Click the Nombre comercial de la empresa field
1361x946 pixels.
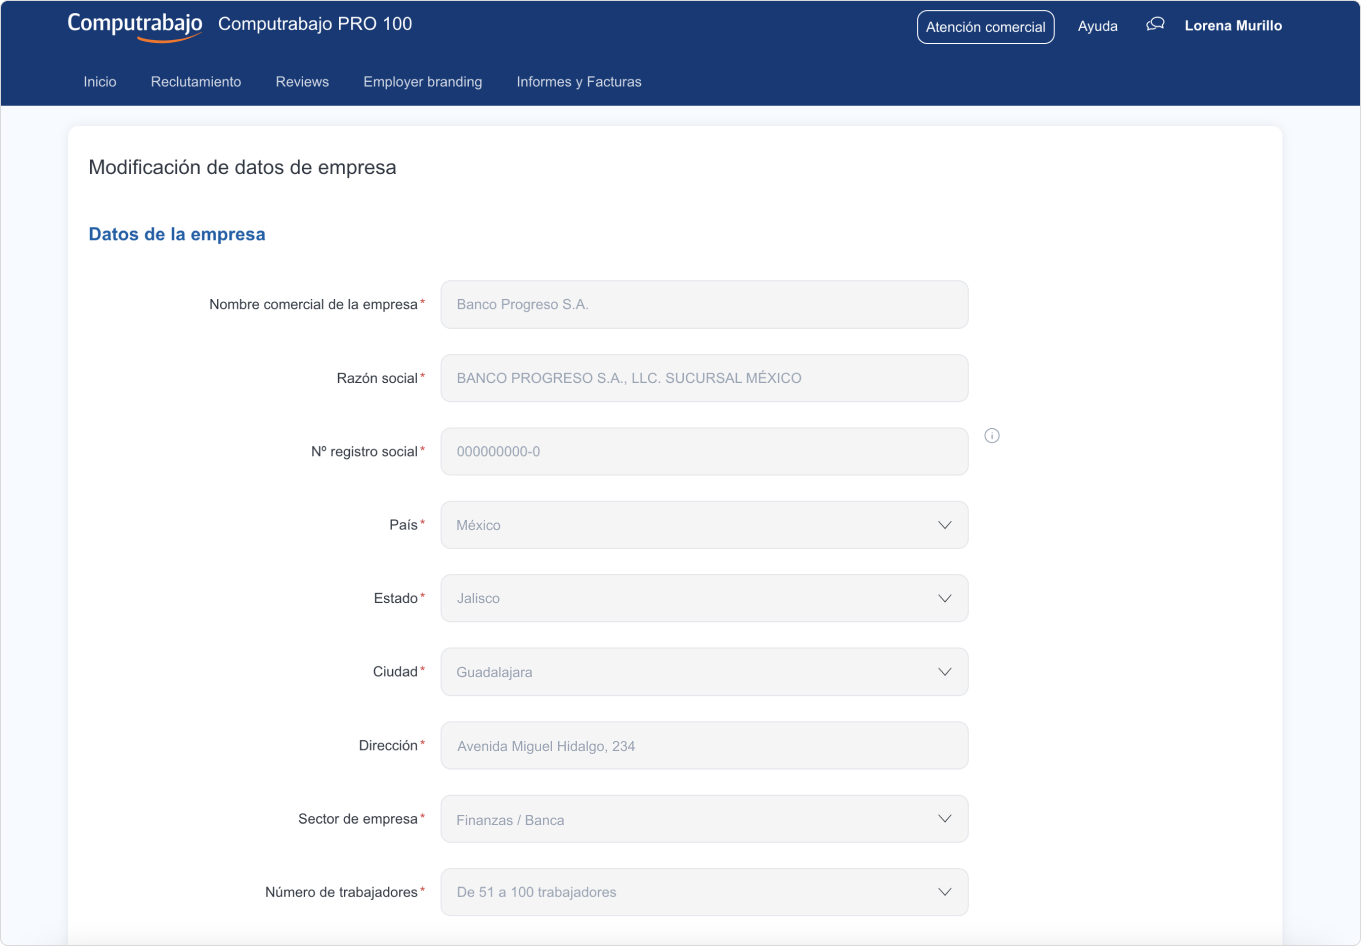click(x=704, y=304)
